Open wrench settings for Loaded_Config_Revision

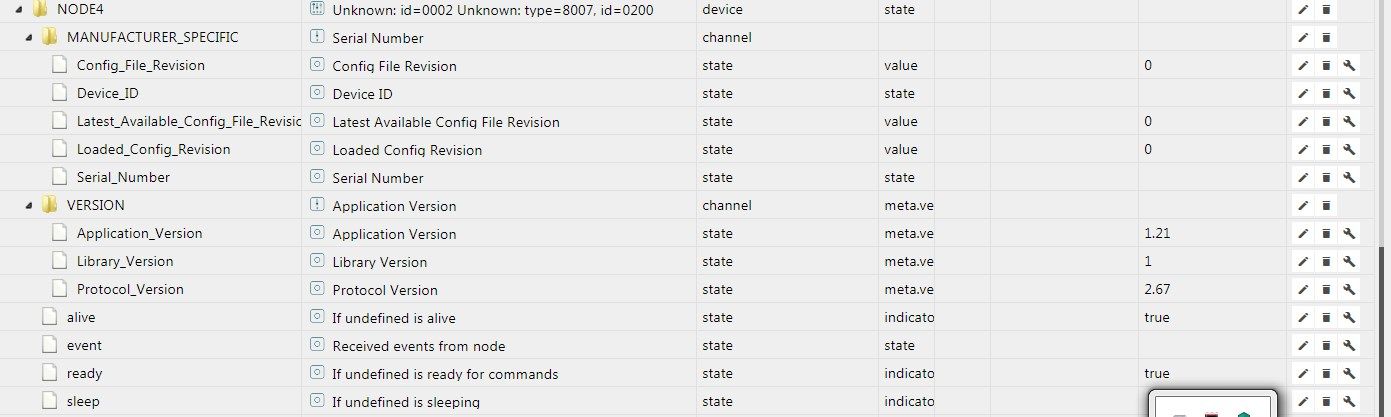click(x=1349, y=150)
